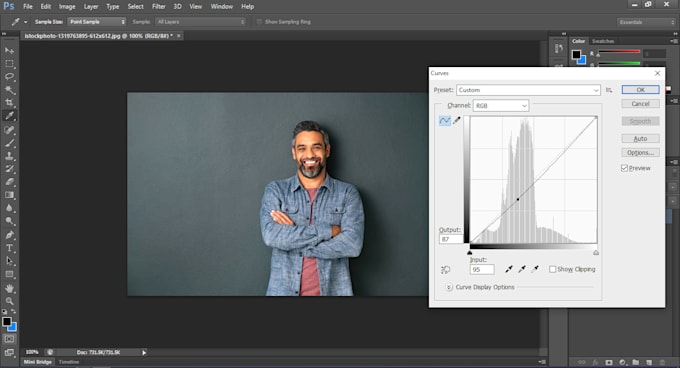Disable the Preview checkbox in Curves
The height and width of the screenshot is (368, 680).
(624, 168)
